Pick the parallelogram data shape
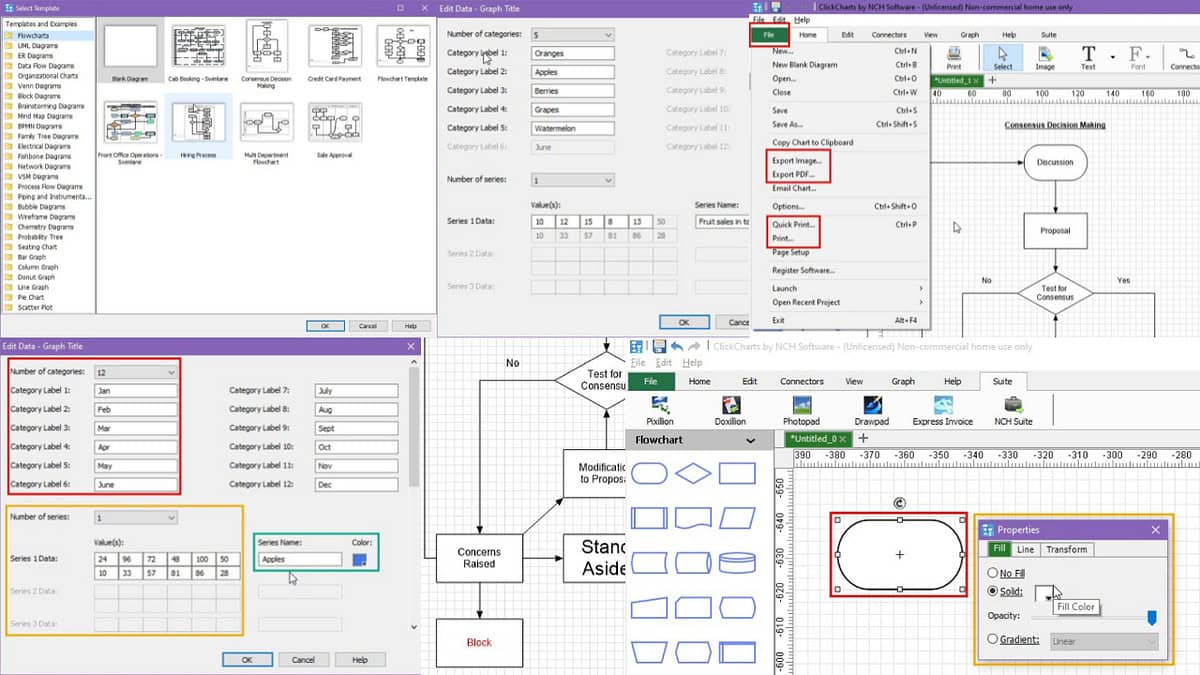1200x675 pixels. coord(738,517)
